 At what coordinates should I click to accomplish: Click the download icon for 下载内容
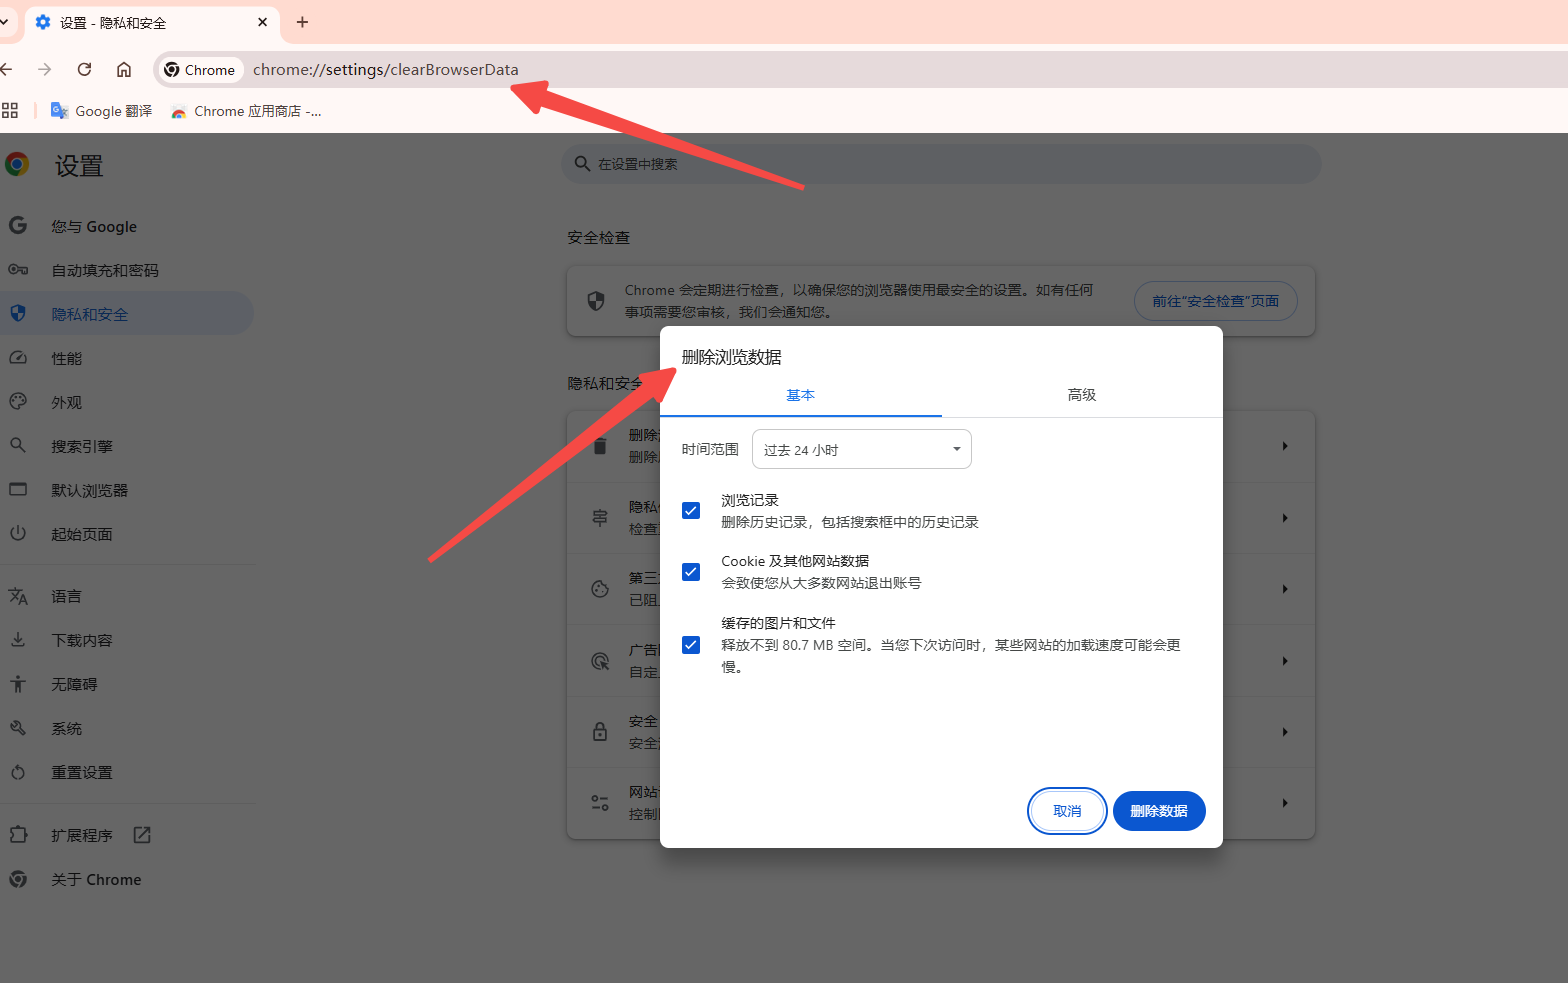18,639
